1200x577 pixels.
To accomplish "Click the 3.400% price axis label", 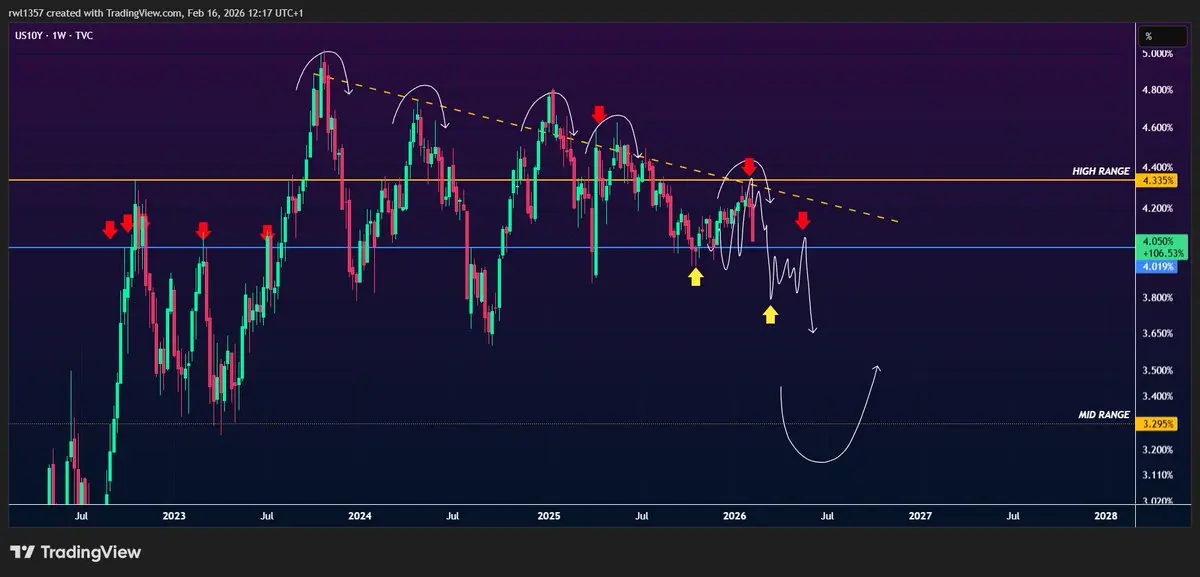I will 1157,396.
